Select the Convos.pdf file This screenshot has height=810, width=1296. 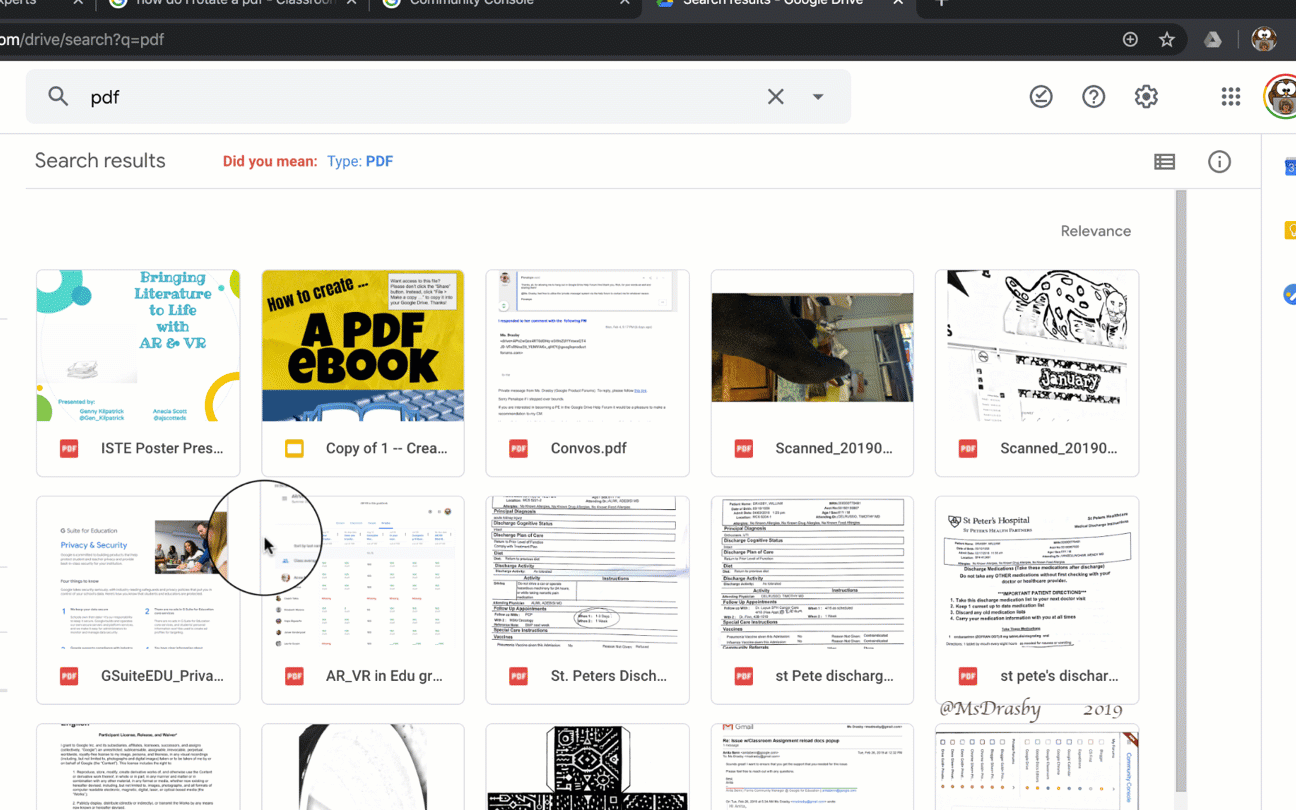[588, 373]
